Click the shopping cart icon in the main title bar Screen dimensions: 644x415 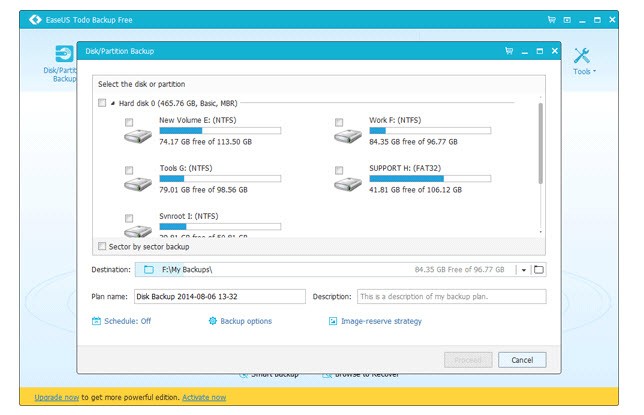(552, 19)
